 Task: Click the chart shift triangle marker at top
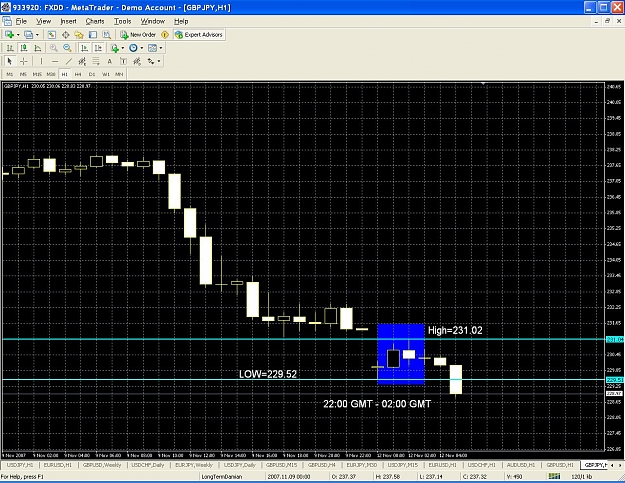(483, 84)
